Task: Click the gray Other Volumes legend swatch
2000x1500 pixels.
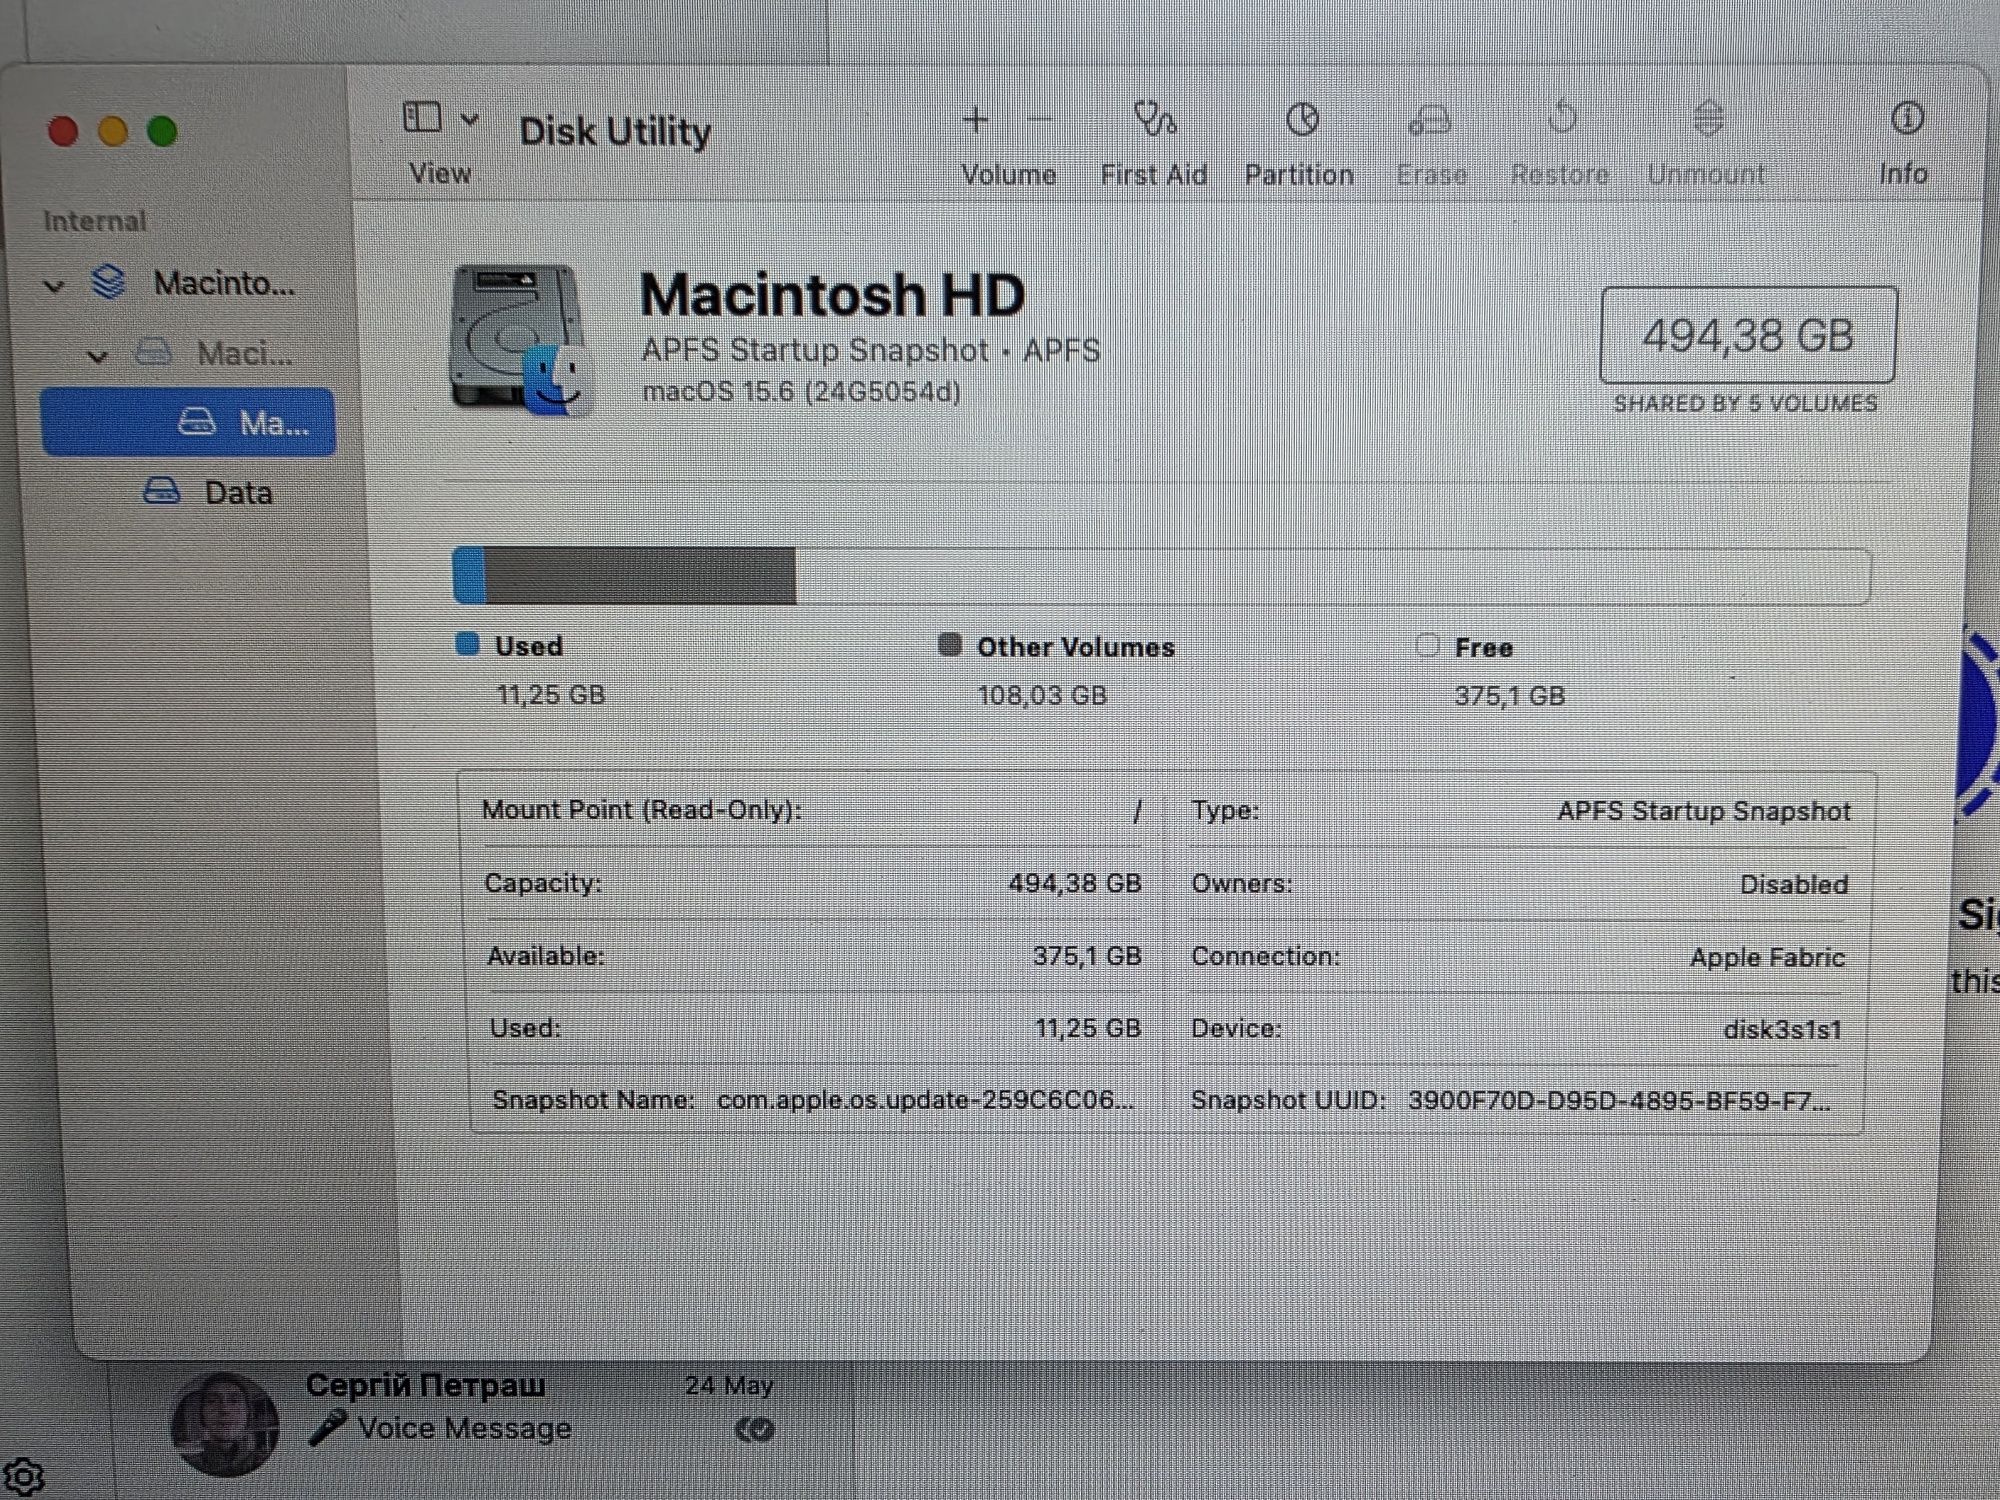Action: 950,644
